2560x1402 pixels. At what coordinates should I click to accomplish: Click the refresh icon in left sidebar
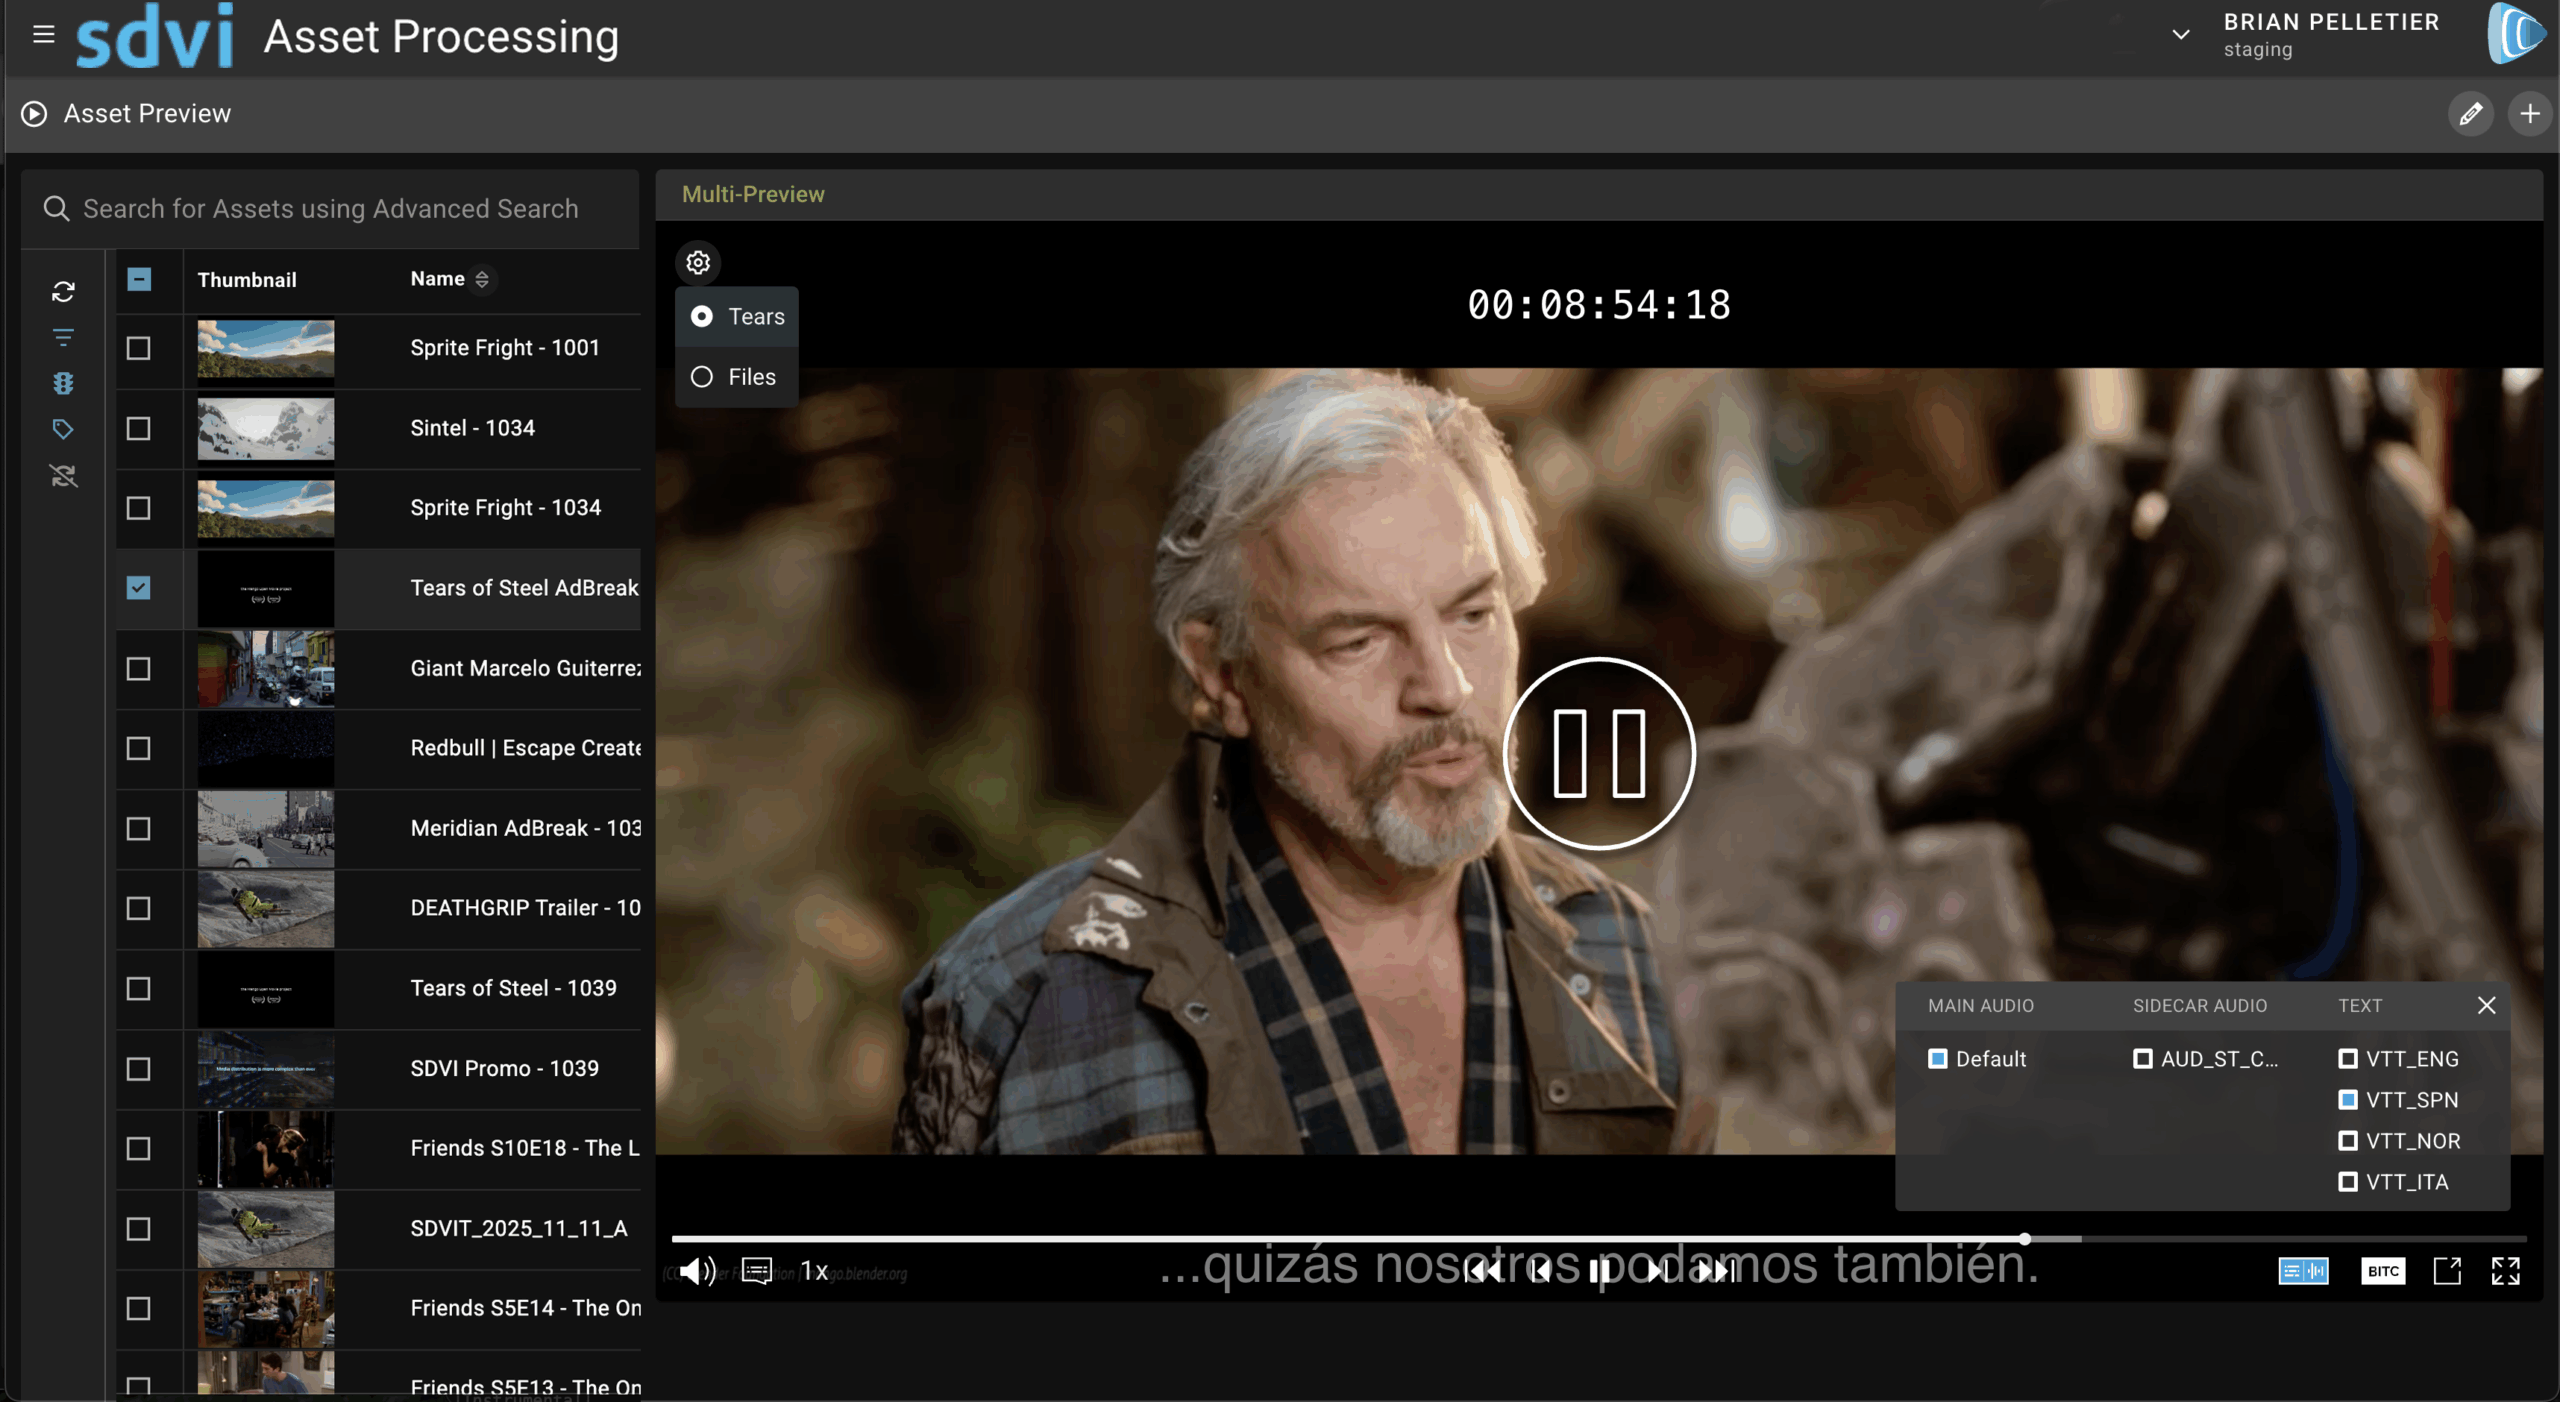coord(63,291)
